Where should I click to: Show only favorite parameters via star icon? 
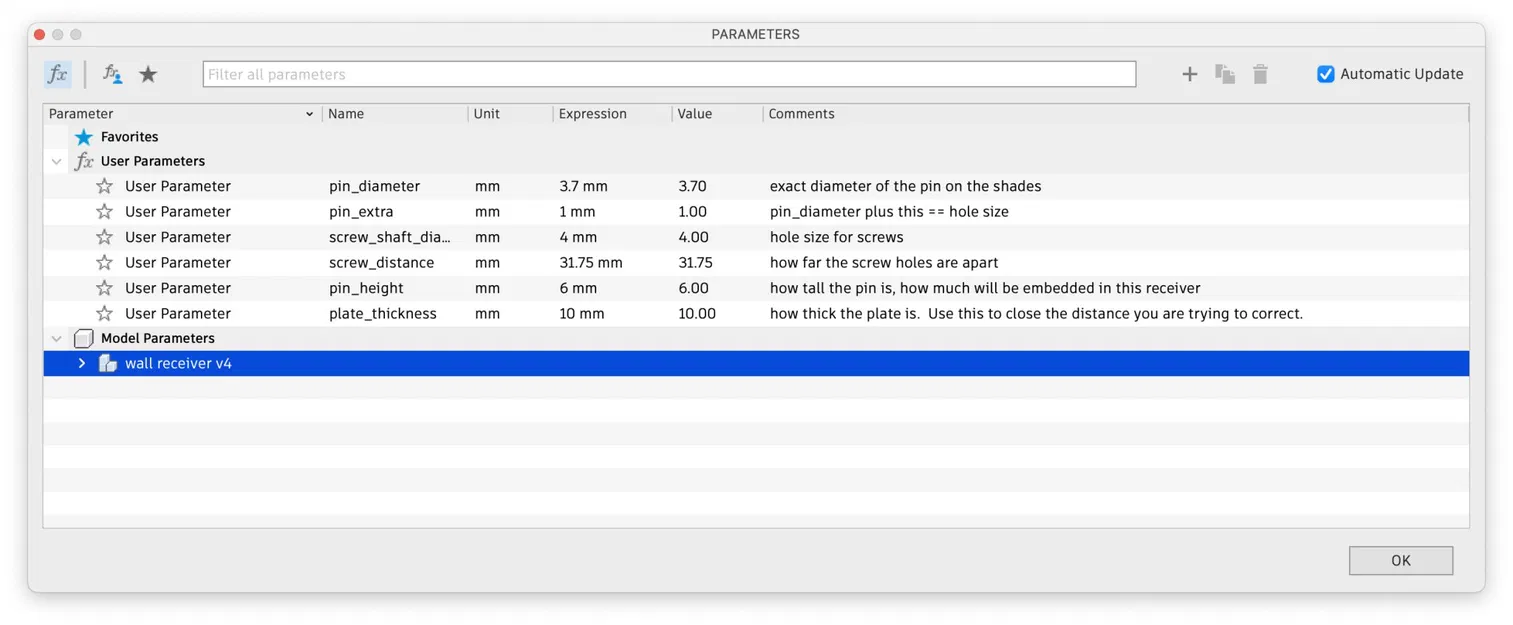pos(148,74)
